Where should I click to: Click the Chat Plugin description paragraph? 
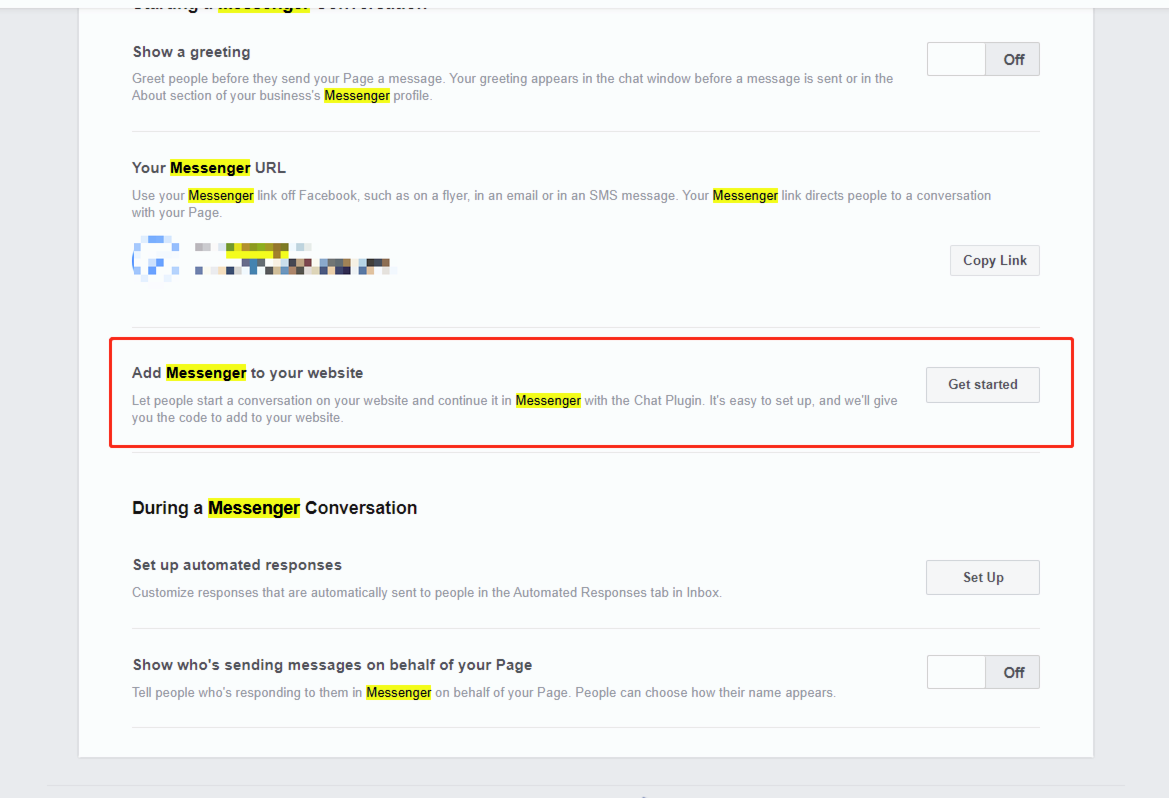click(x=514, y=409)
